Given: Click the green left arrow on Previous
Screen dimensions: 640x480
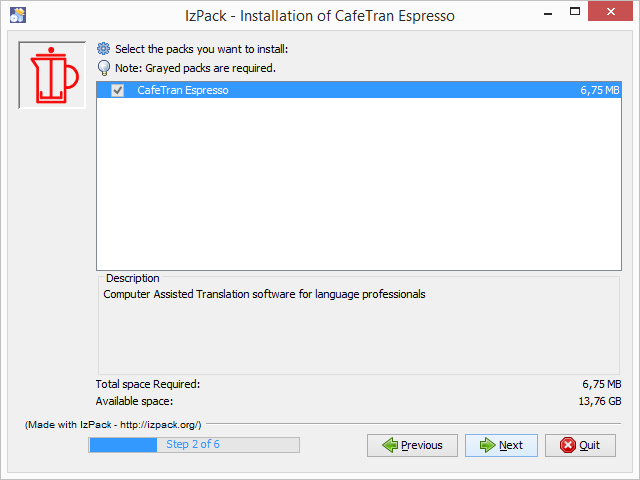Looking at the screenshot, I should coord(389,445).
